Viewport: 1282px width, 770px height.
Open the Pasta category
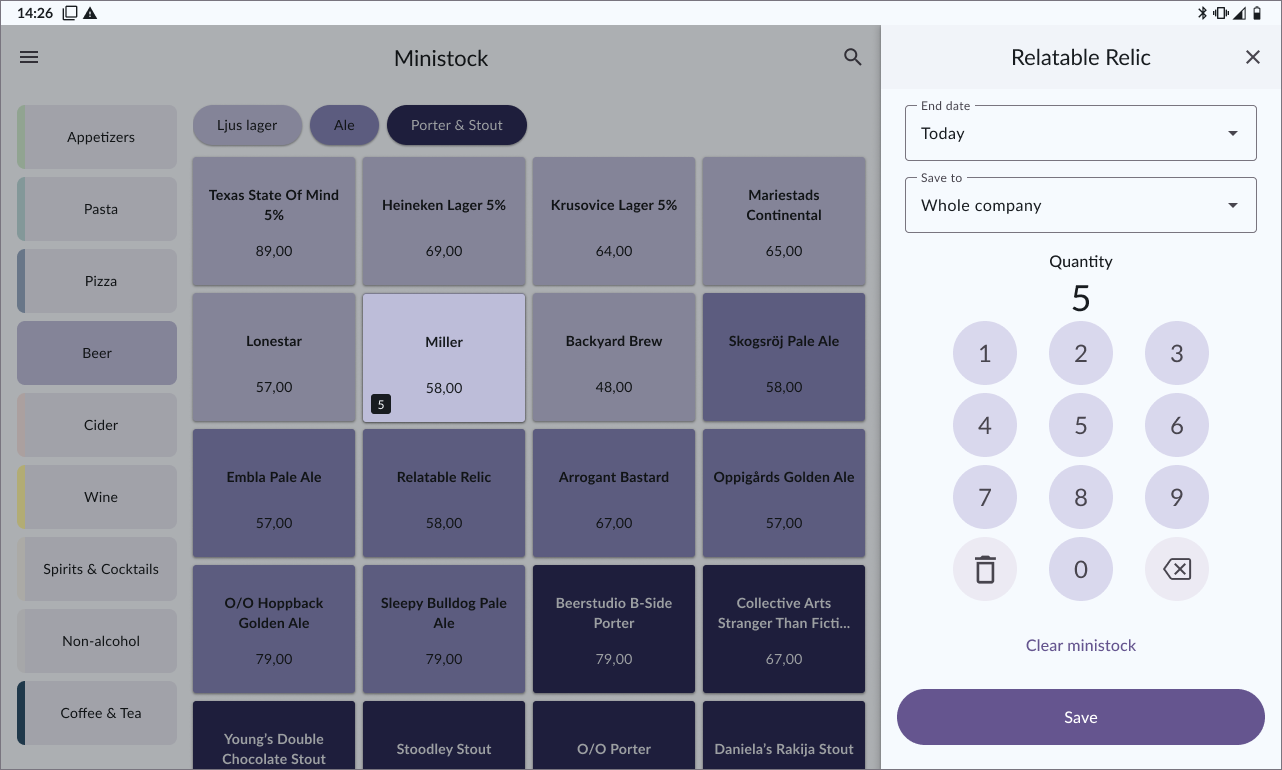coord(97,209)
